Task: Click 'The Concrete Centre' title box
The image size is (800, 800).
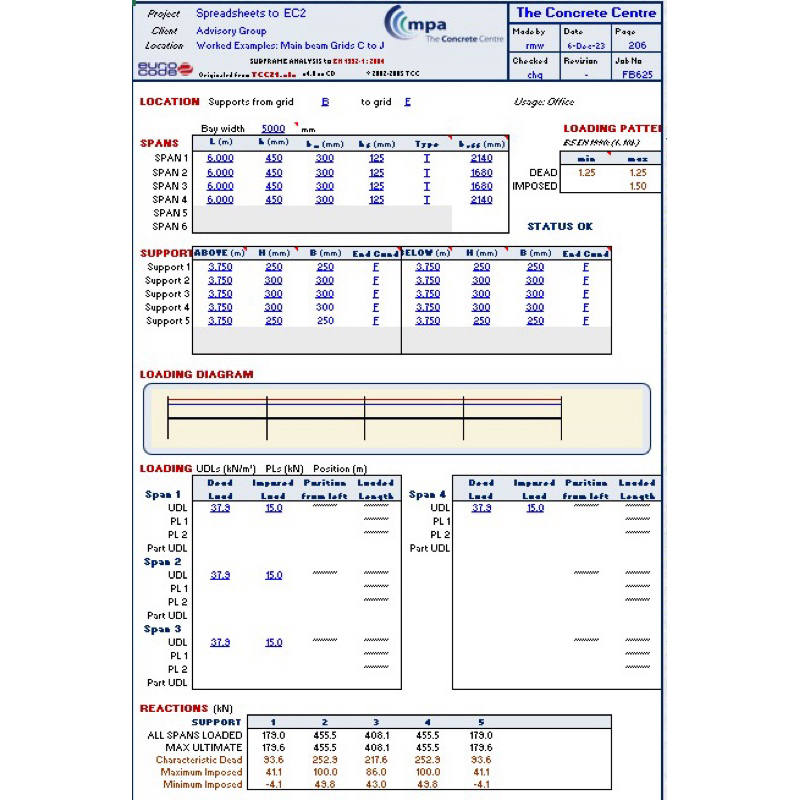Action: click(x=586, y=13)
